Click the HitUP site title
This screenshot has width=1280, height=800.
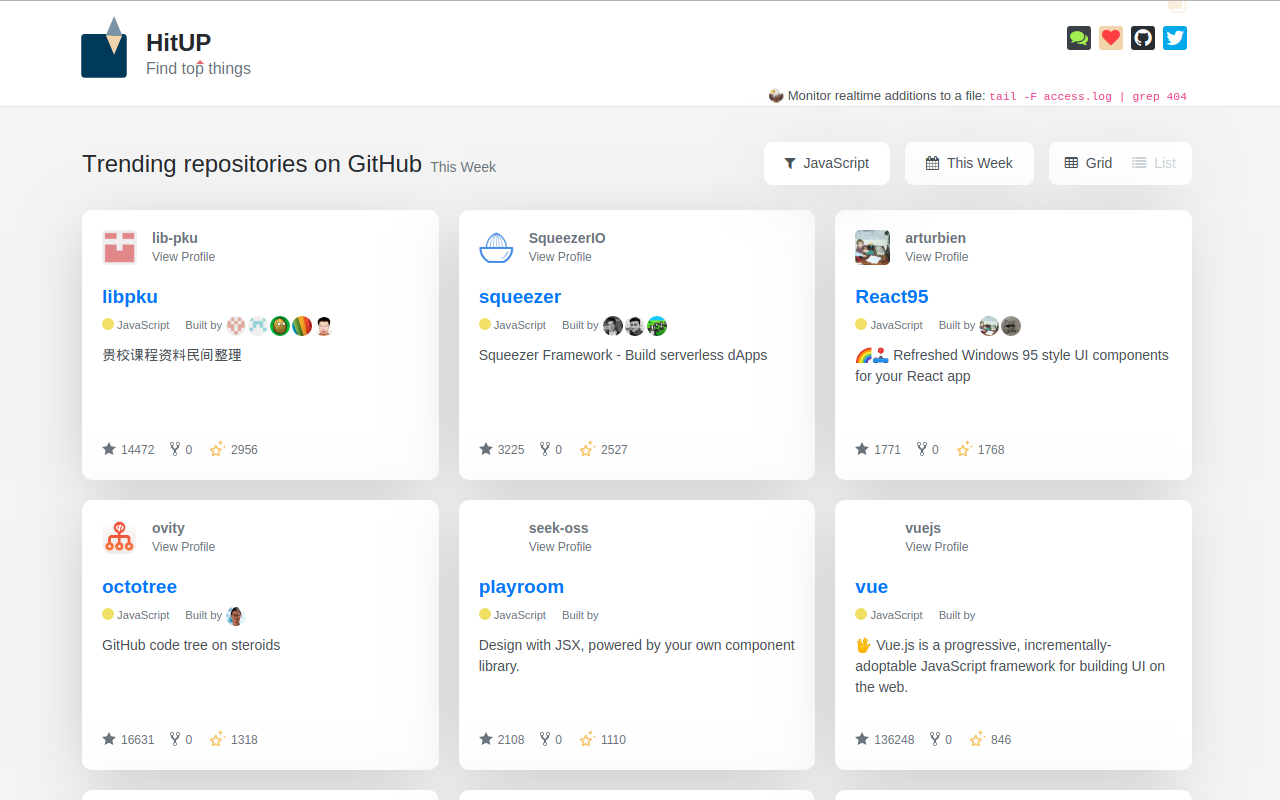click(178, 42)
